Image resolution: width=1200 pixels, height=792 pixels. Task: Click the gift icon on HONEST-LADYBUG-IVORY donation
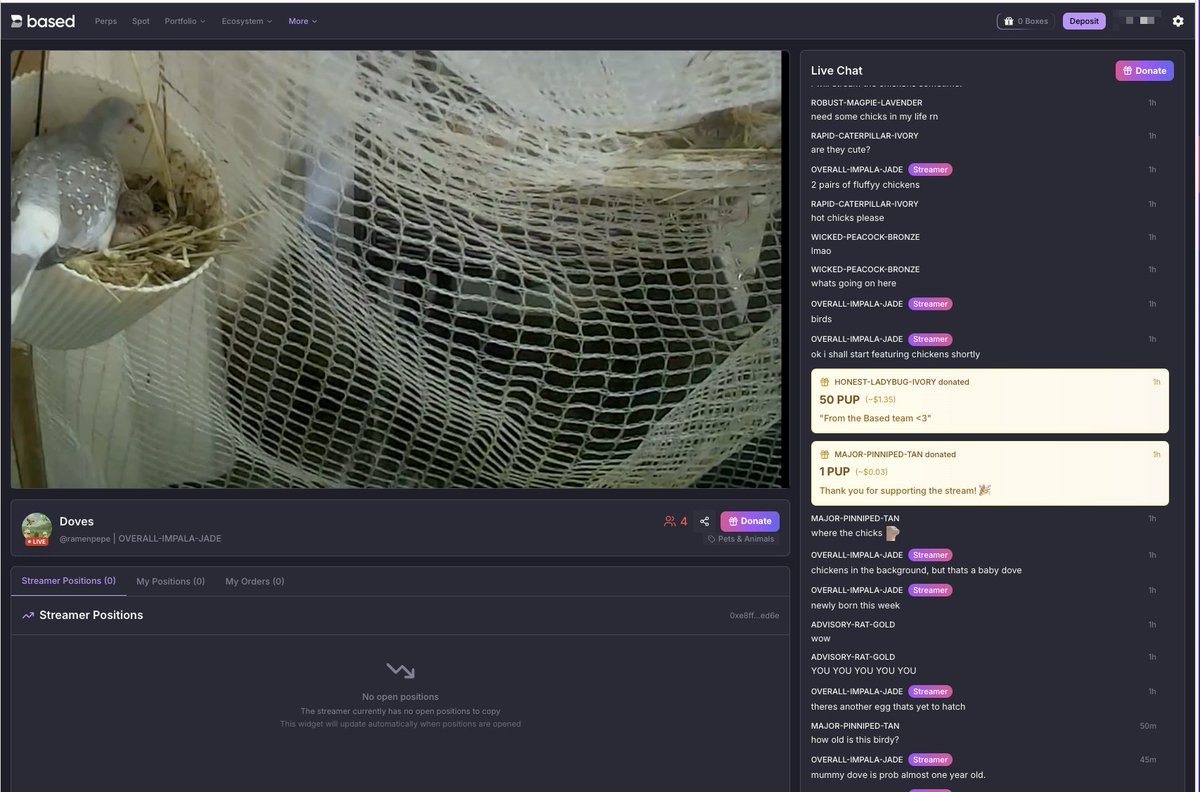pos(825,382)
